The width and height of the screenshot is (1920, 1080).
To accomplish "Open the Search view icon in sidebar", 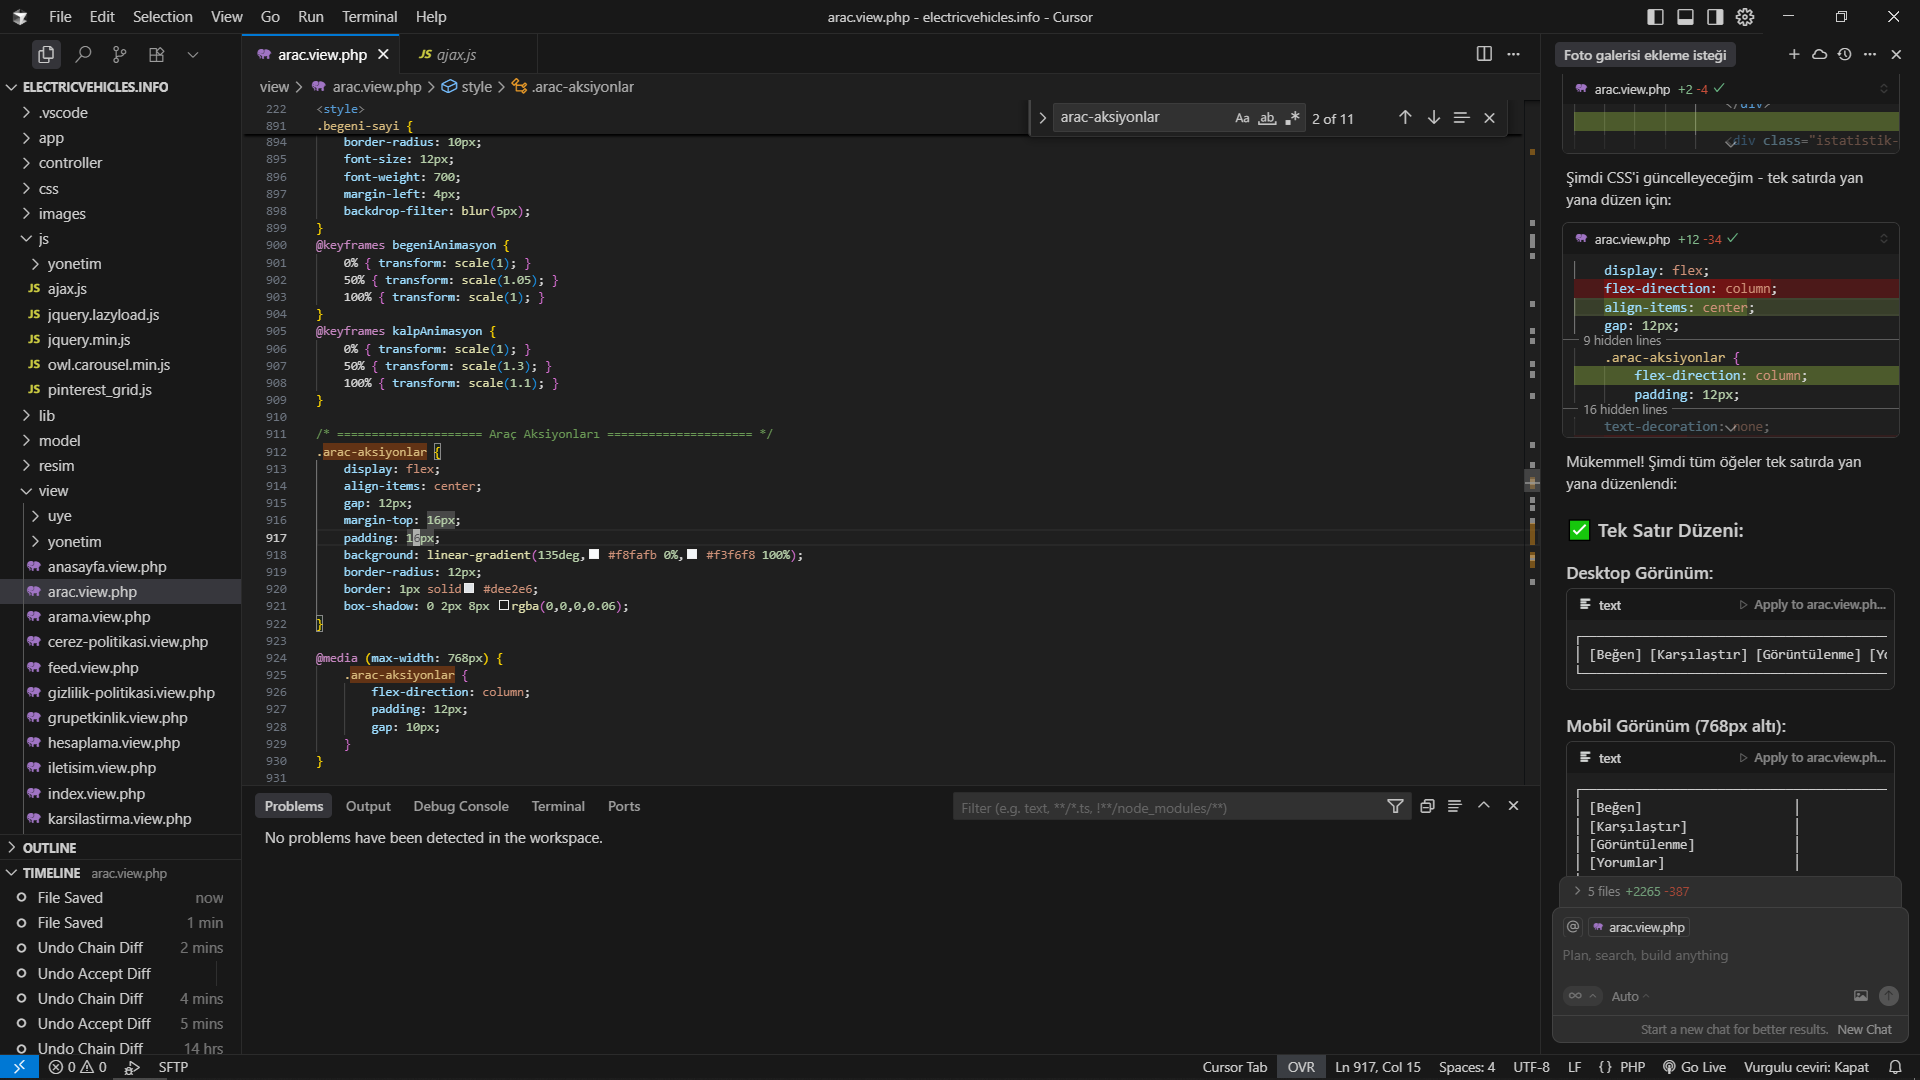I will [x=84, y=54].
